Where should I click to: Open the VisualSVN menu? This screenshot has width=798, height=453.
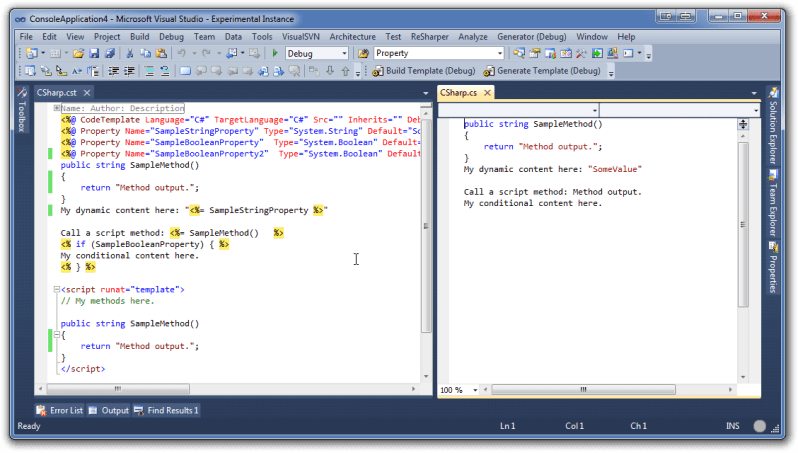301,37
